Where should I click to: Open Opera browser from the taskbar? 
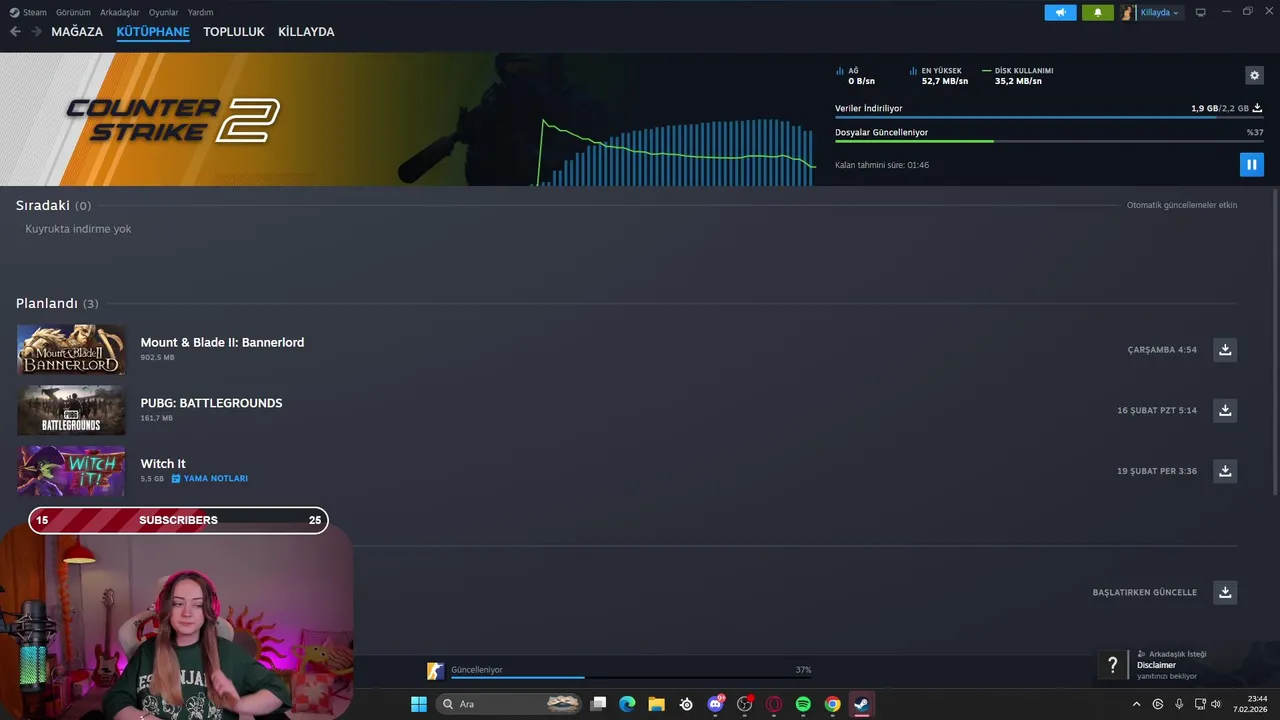[x=773, y=704]
